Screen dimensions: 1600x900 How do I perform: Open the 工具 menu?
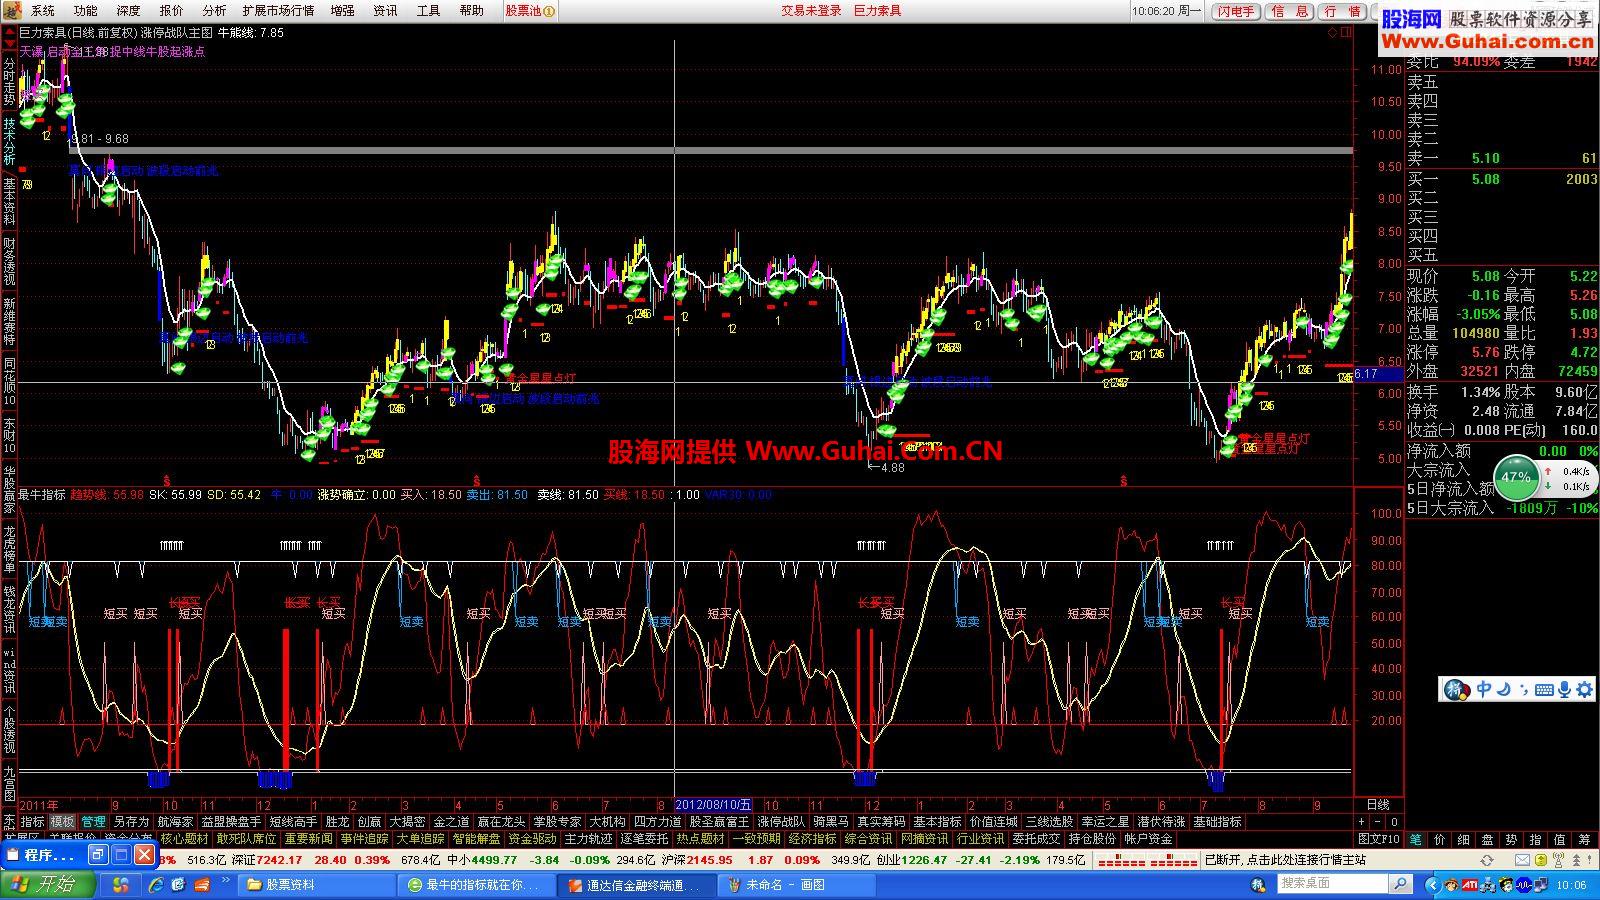click(428, 11)
